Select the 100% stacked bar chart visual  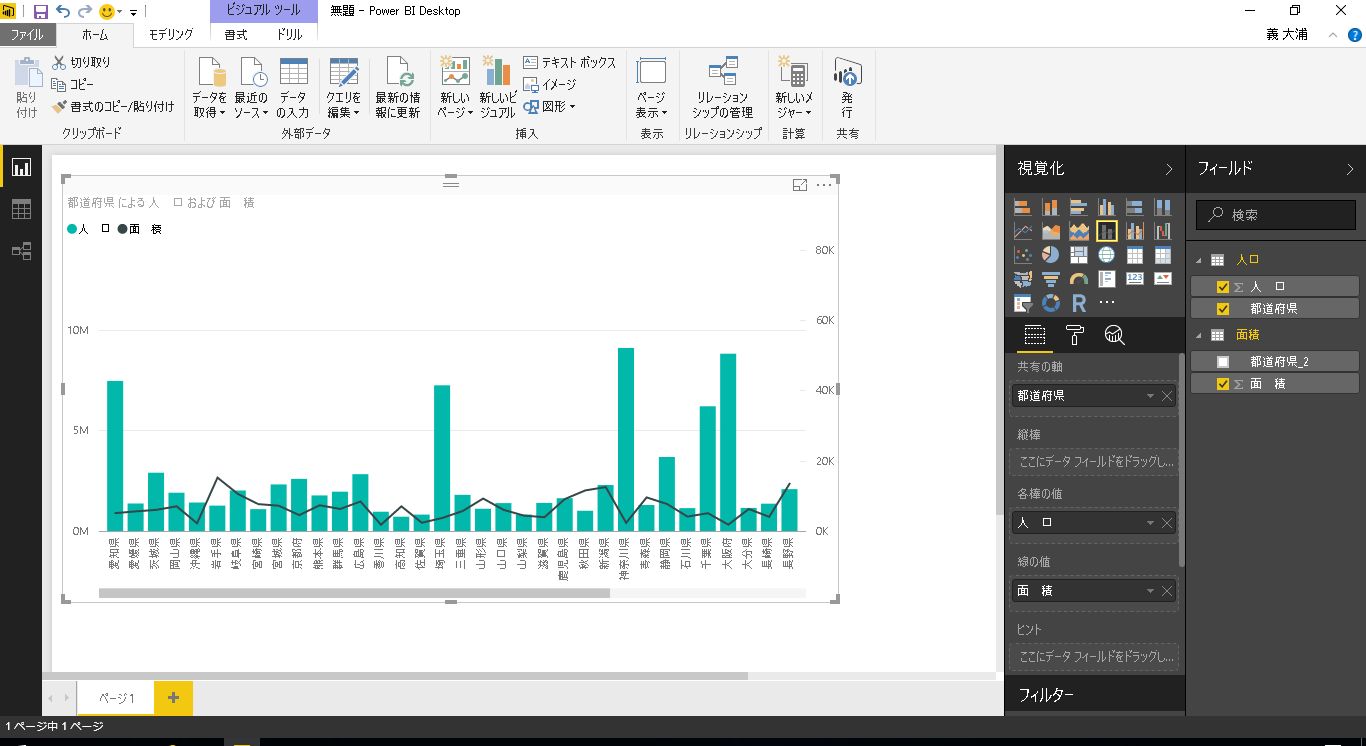pyautogui.click(x=1134, y=207)
